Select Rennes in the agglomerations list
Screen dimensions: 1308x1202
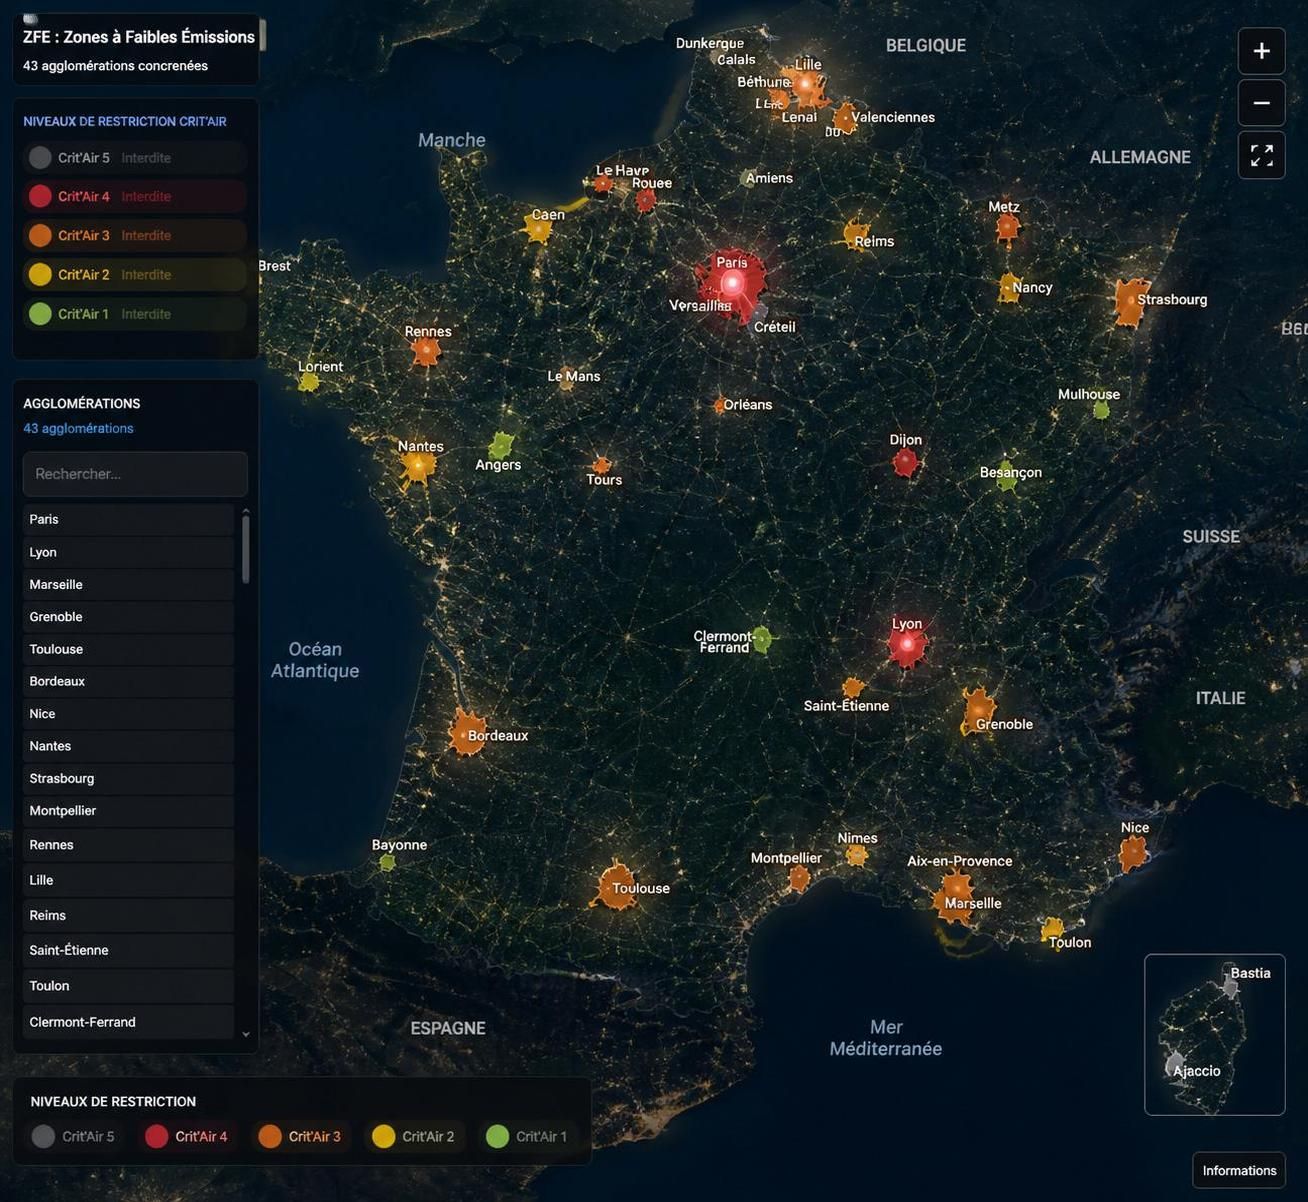tap(128, 845)
